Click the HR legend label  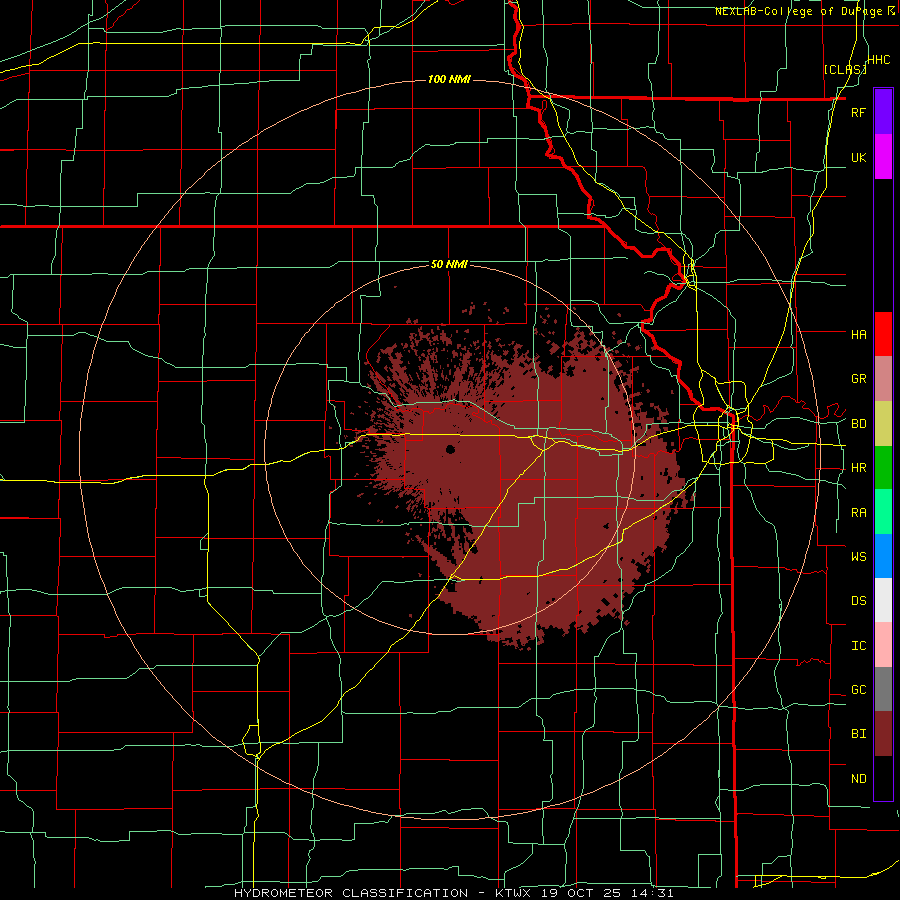tap(858, 468)
